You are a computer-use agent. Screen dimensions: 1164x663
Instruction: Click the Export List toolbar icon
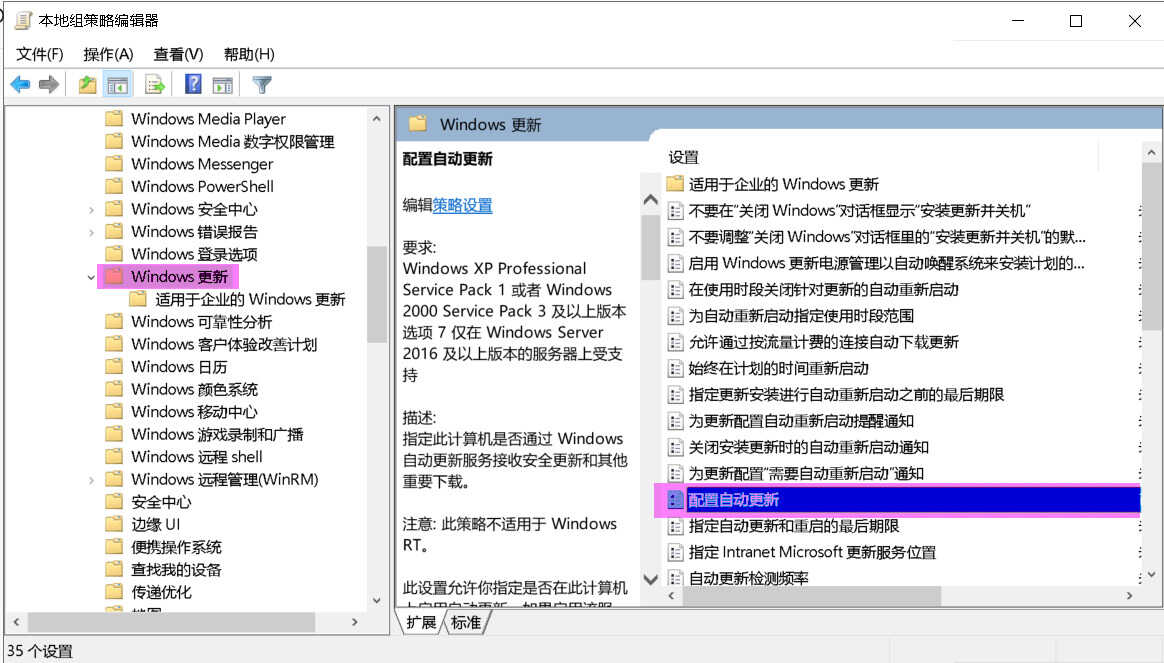point(154,85)
